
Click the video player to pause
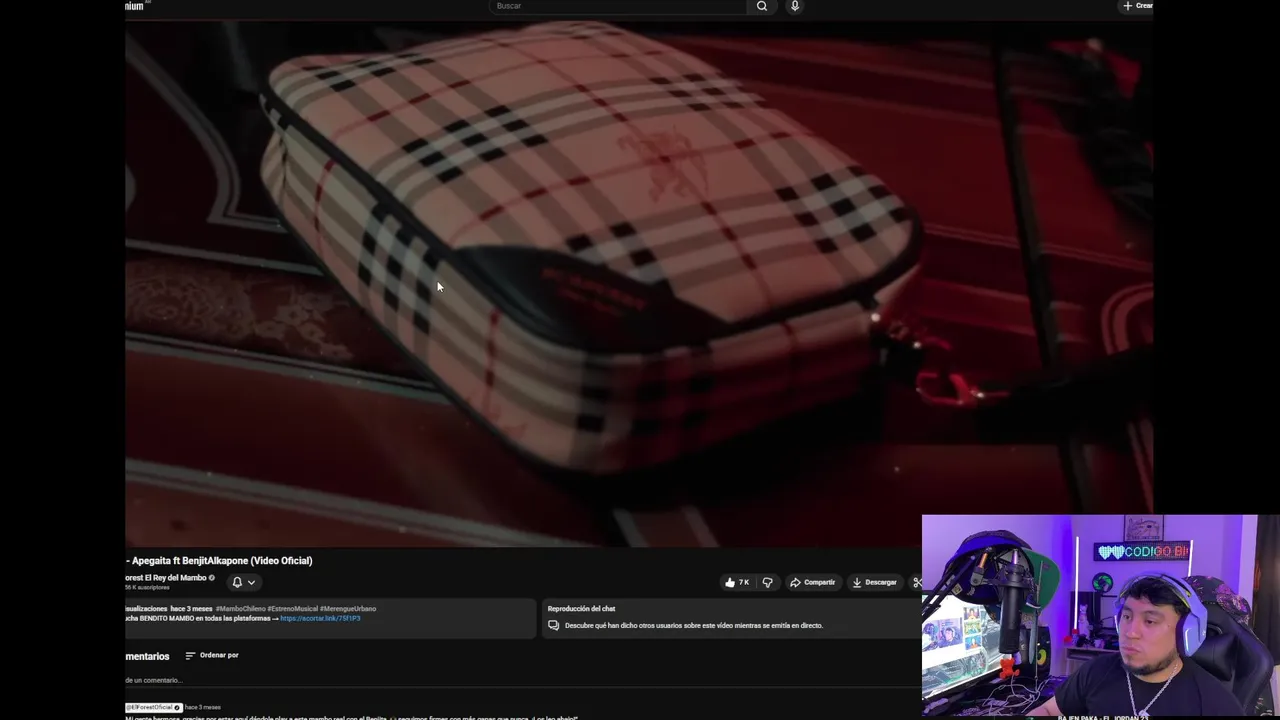(639, 283)
